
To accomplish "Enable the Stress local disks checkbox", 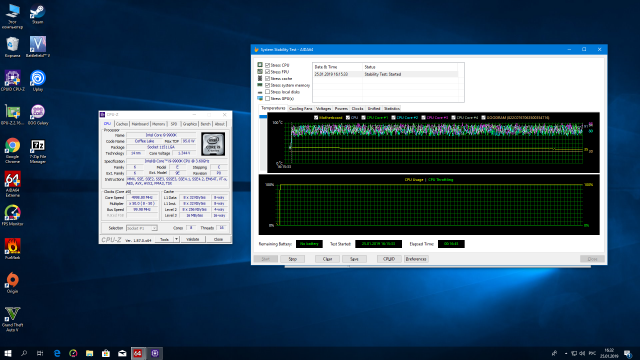I will click(x=268, y=92).
